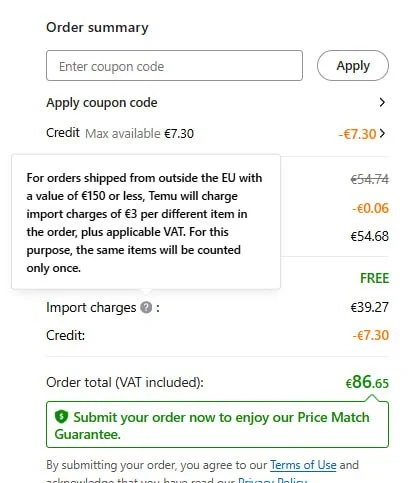Viewport: 410px width, 483px height.
Task: Click the green Price Match shield icon
Action: (x=61, y=417)
